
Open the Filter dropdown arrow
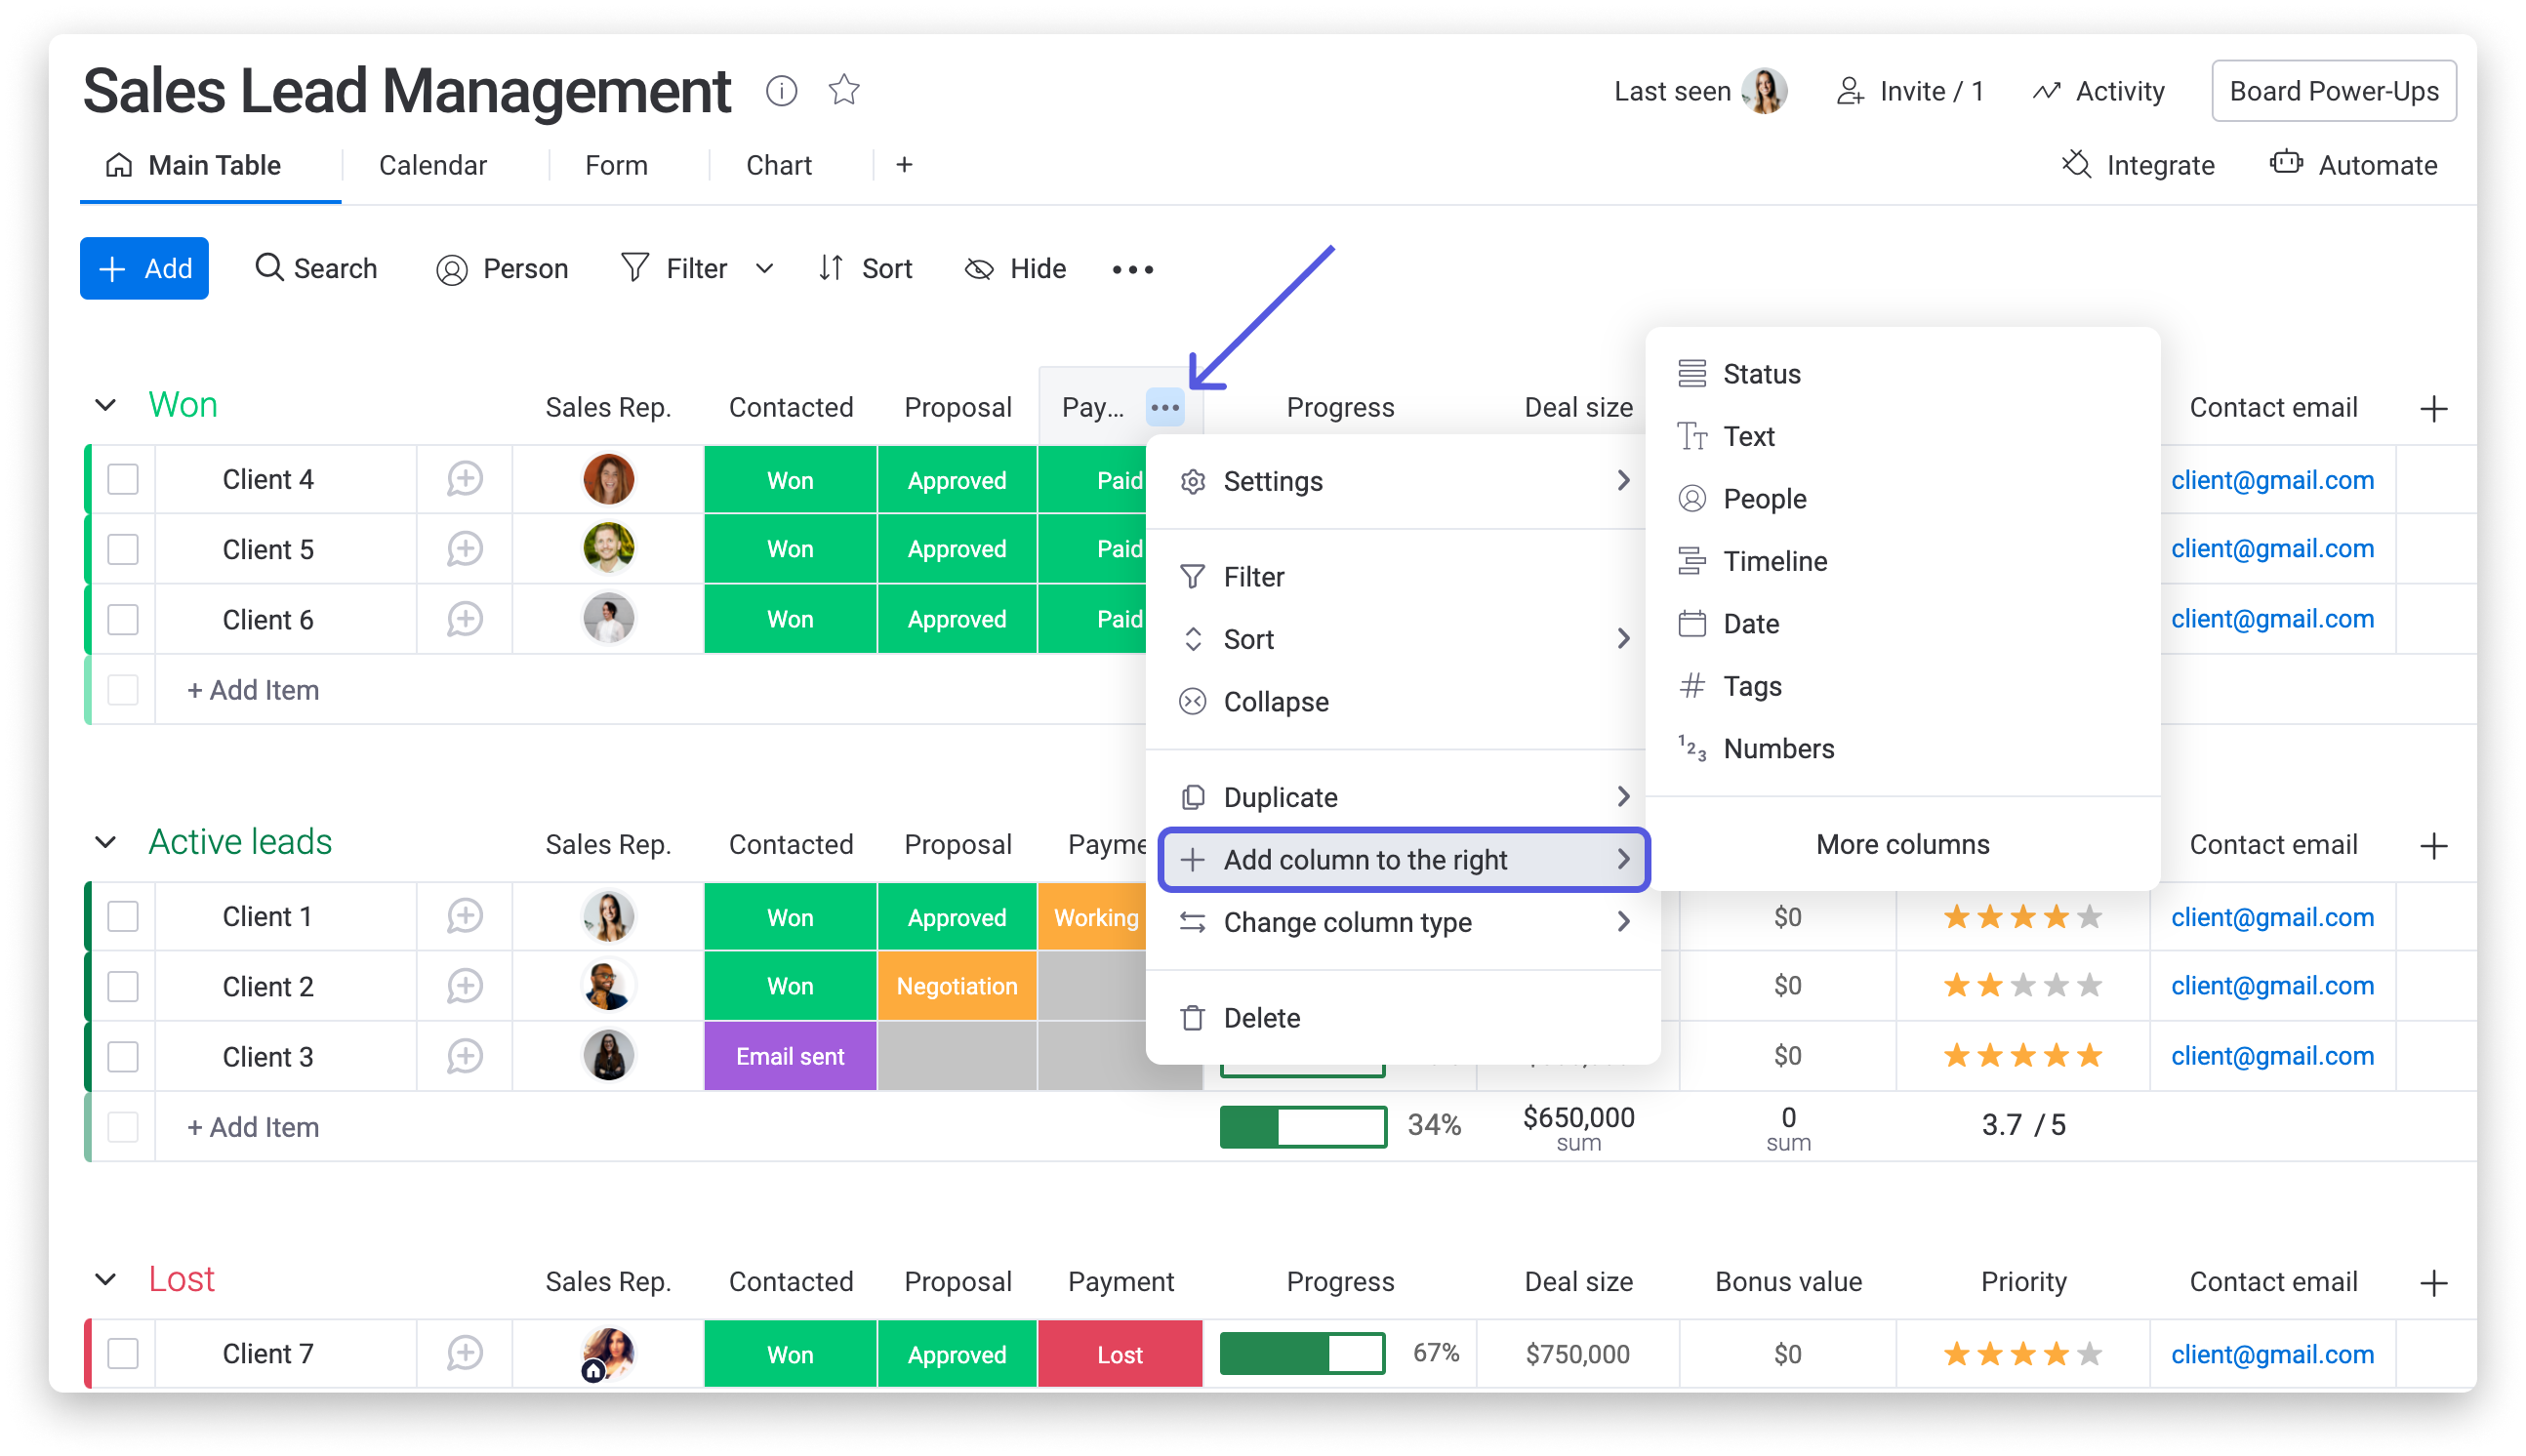click(x=764, y=269)
